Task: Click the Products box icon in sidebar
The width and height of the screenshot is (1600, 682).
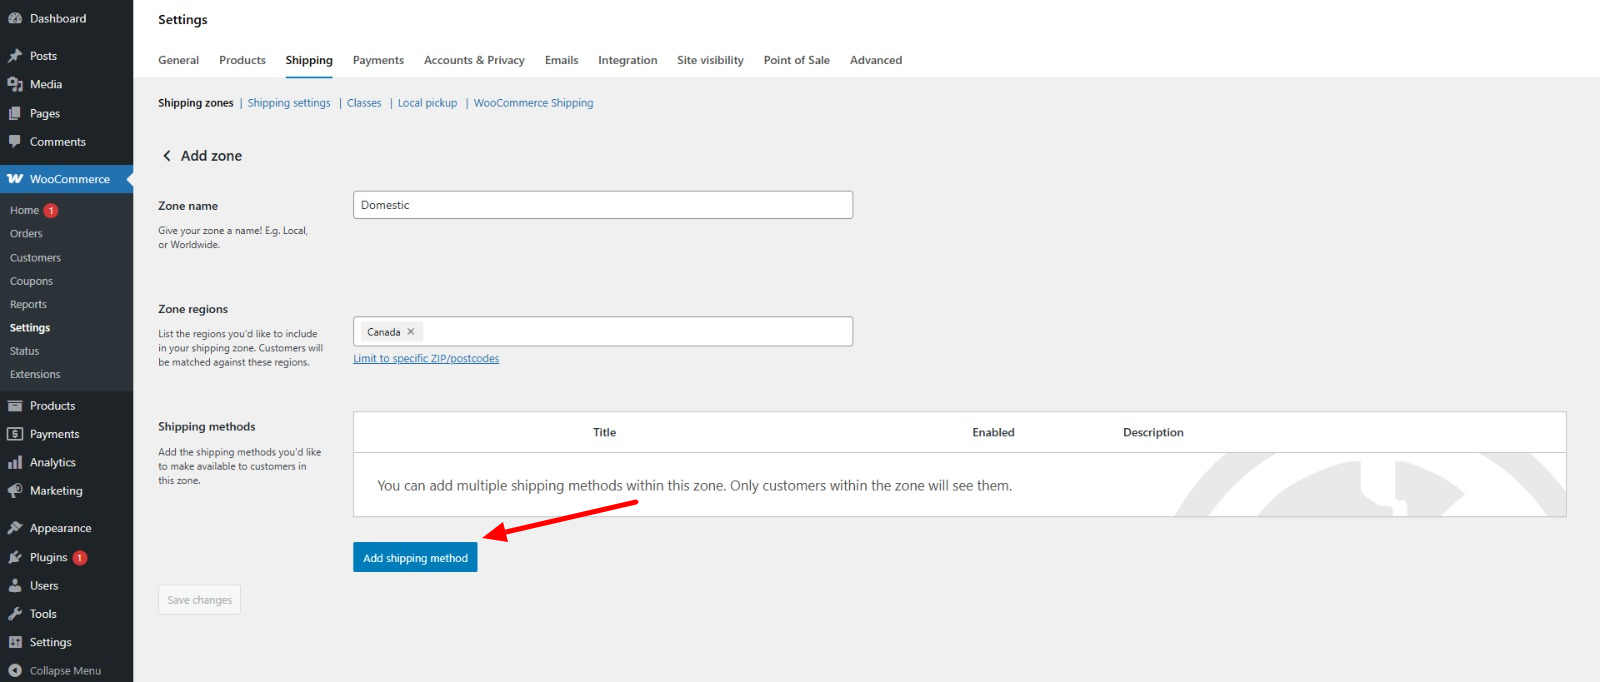Action: (x=15, y=406)
